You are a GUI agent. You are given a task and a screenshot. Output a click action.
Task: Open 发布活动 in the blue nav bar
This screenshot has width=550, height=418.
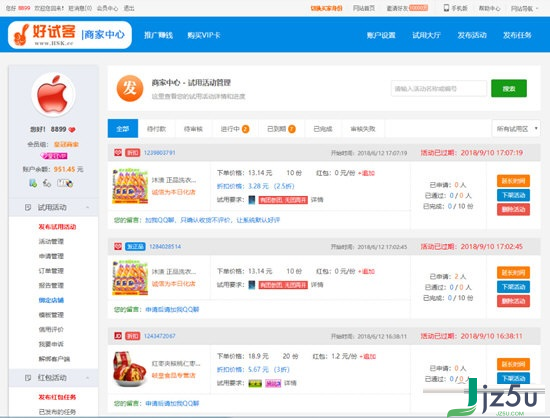tap(472, 35)
